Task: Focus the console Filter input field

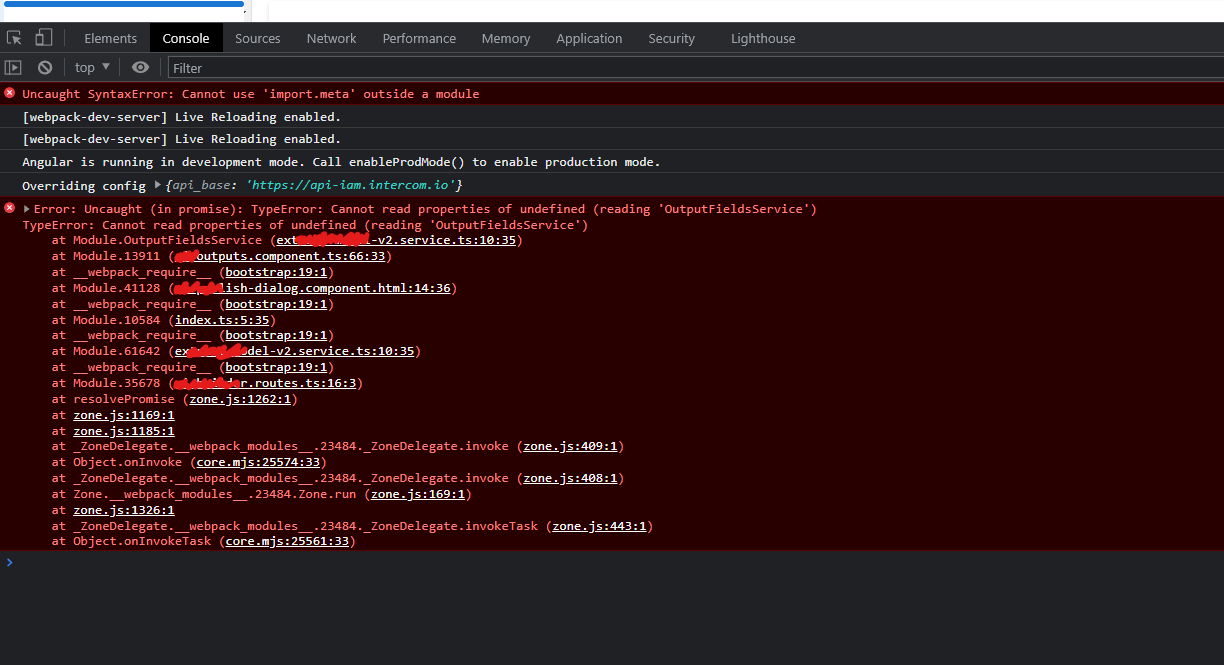Action: (694, 68)
